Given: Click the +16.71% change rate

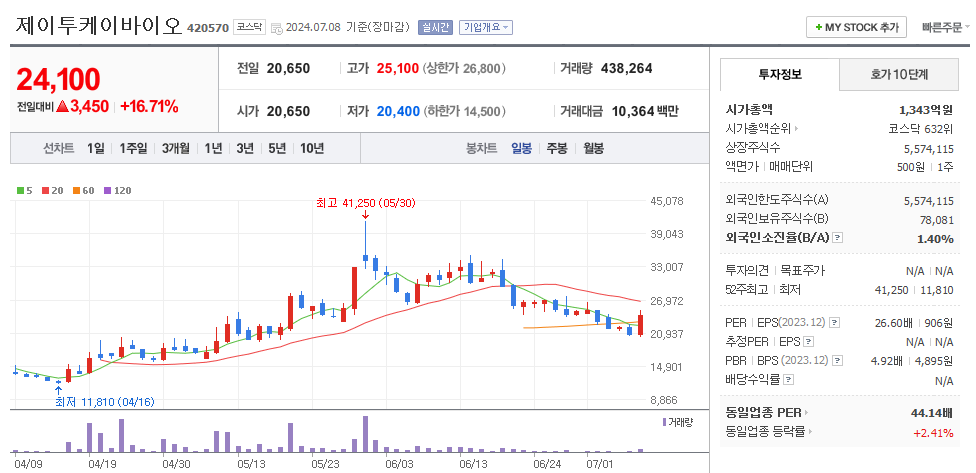Looking at the screenshot, I should [149, 106].
